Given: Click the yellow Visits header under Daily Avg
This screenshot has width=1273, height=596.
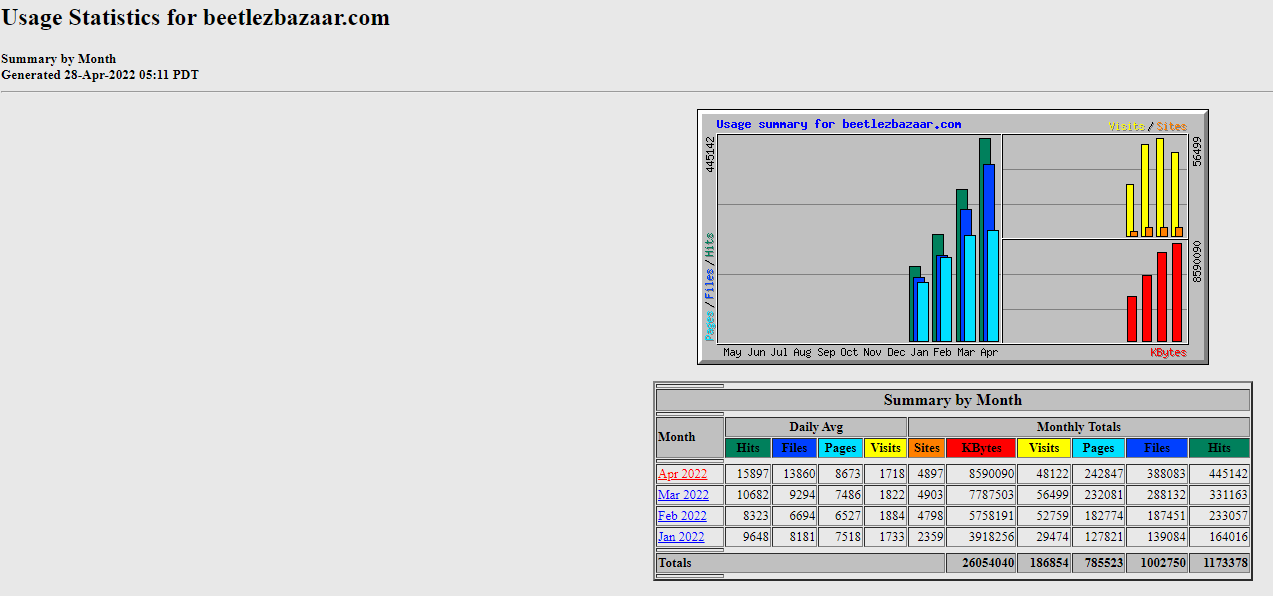Looking at the screenshot, I should click(885, 448).
